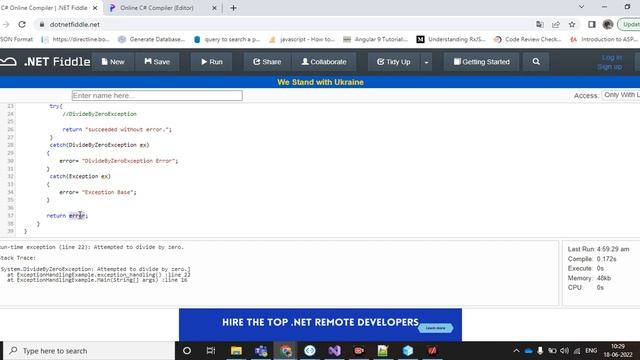Click the dotnetfiddle.net address bar
This screenshot has height=360, width=640.
(74, 24)
